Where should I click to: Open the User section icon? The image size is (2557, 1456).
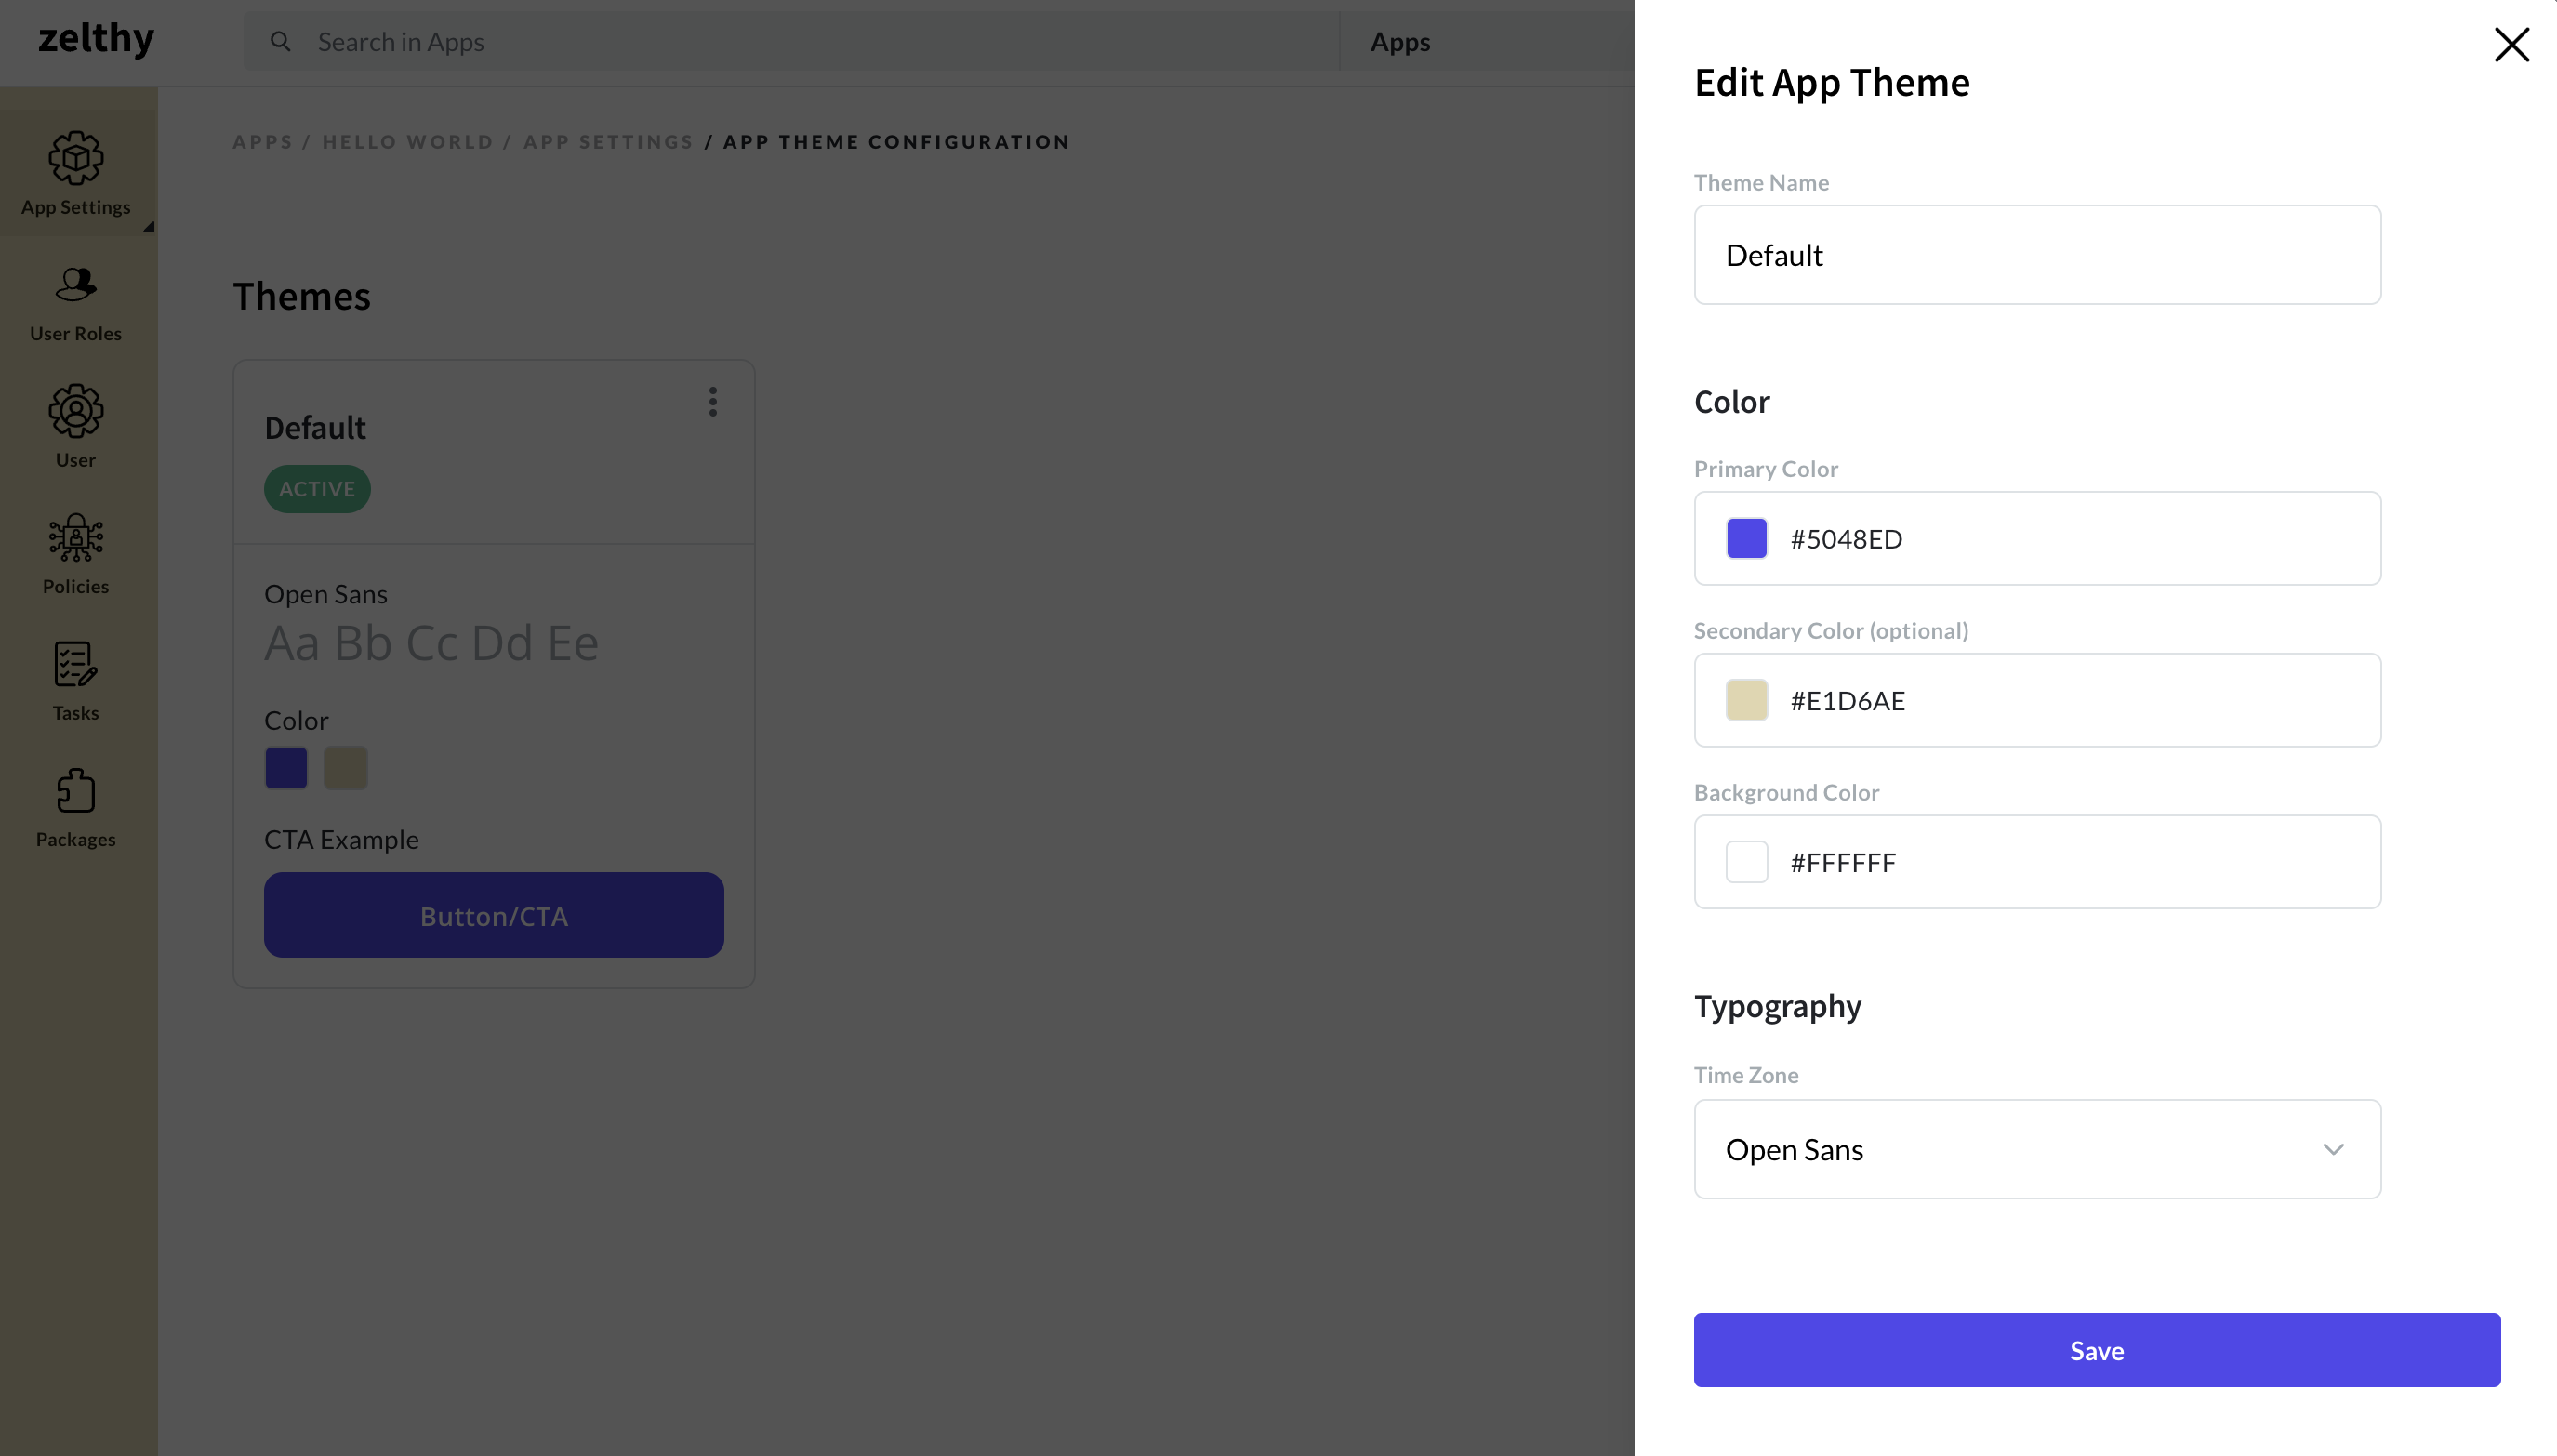(76, 410)
